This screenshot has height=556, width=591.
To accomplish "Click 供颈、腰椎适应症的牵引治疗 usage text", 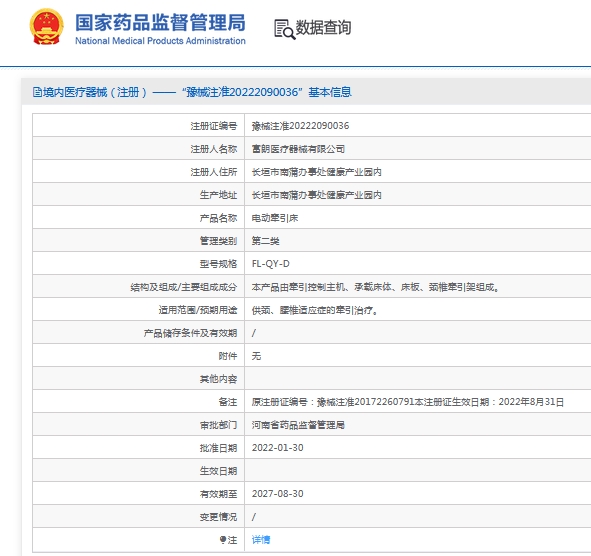I will 315,310.
